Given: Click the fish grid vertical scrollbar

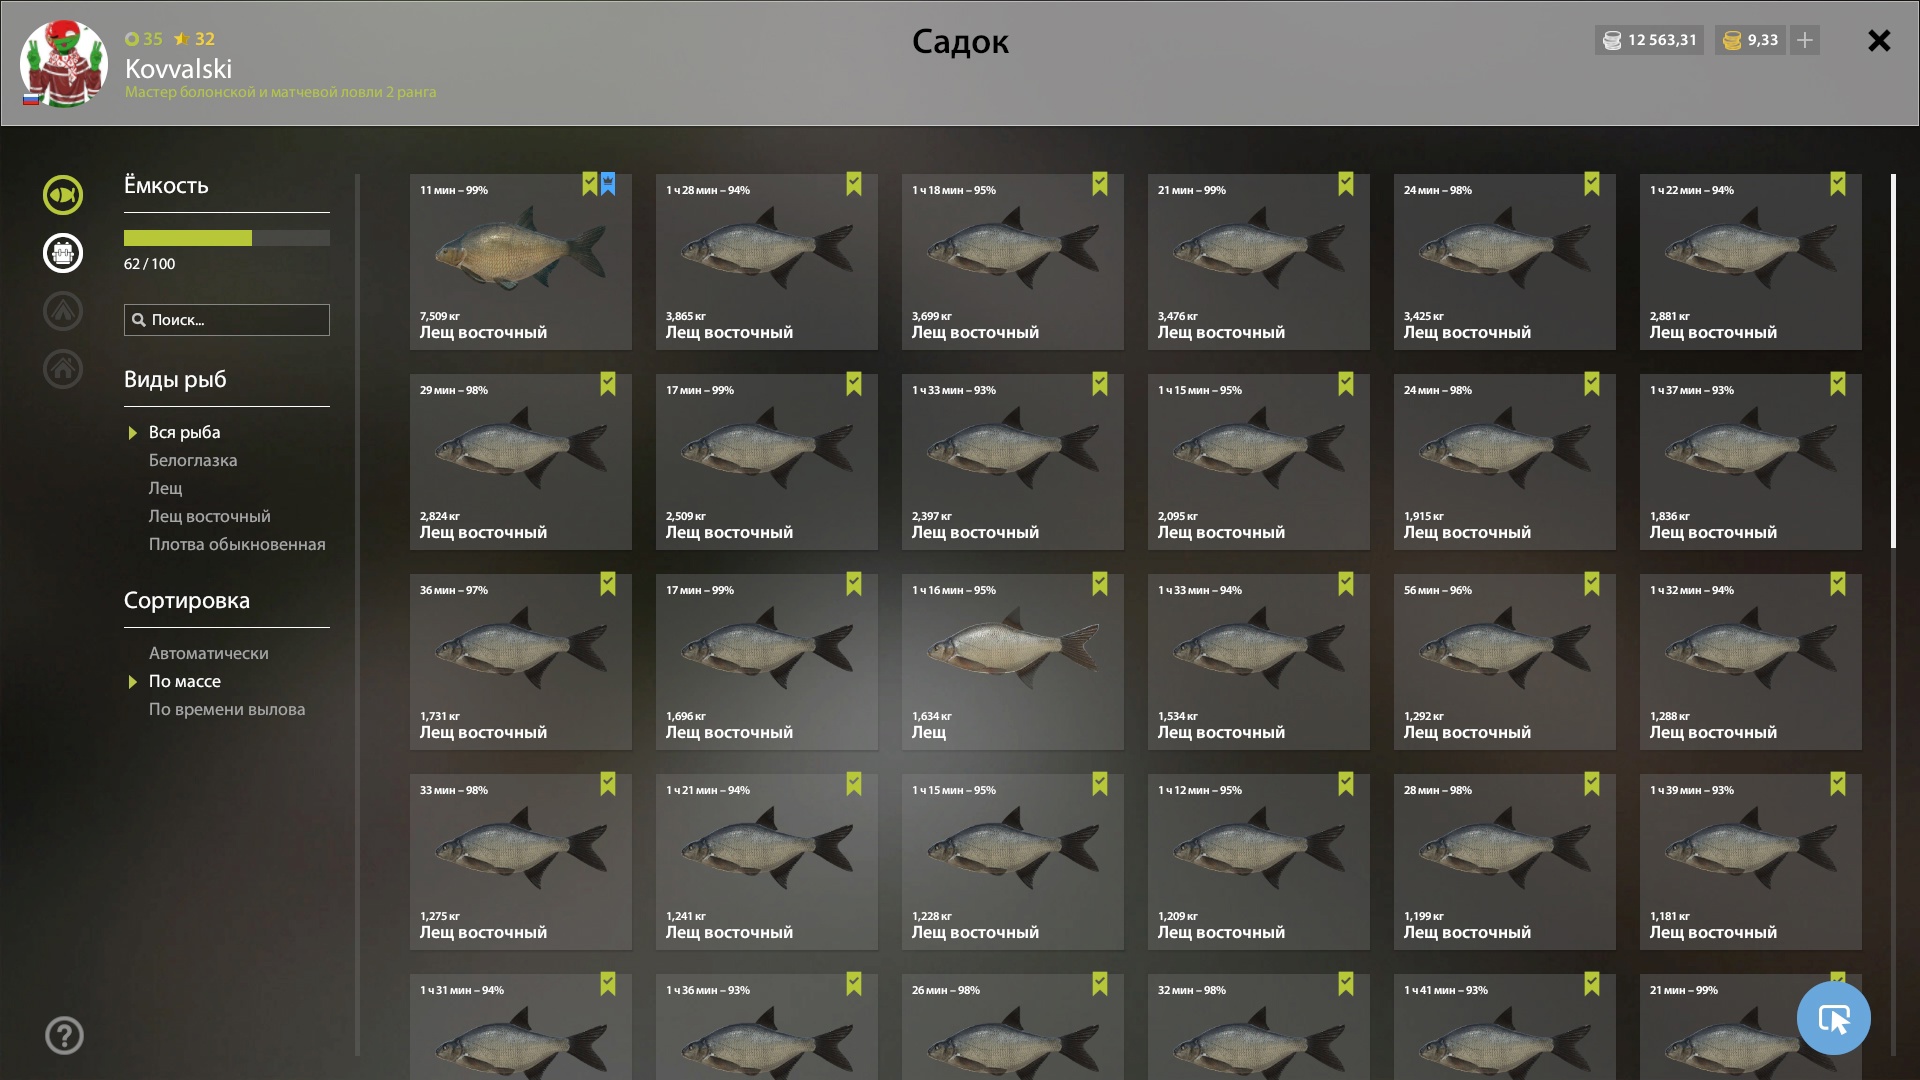Looking at the screenshot, I should [1893, 361].
